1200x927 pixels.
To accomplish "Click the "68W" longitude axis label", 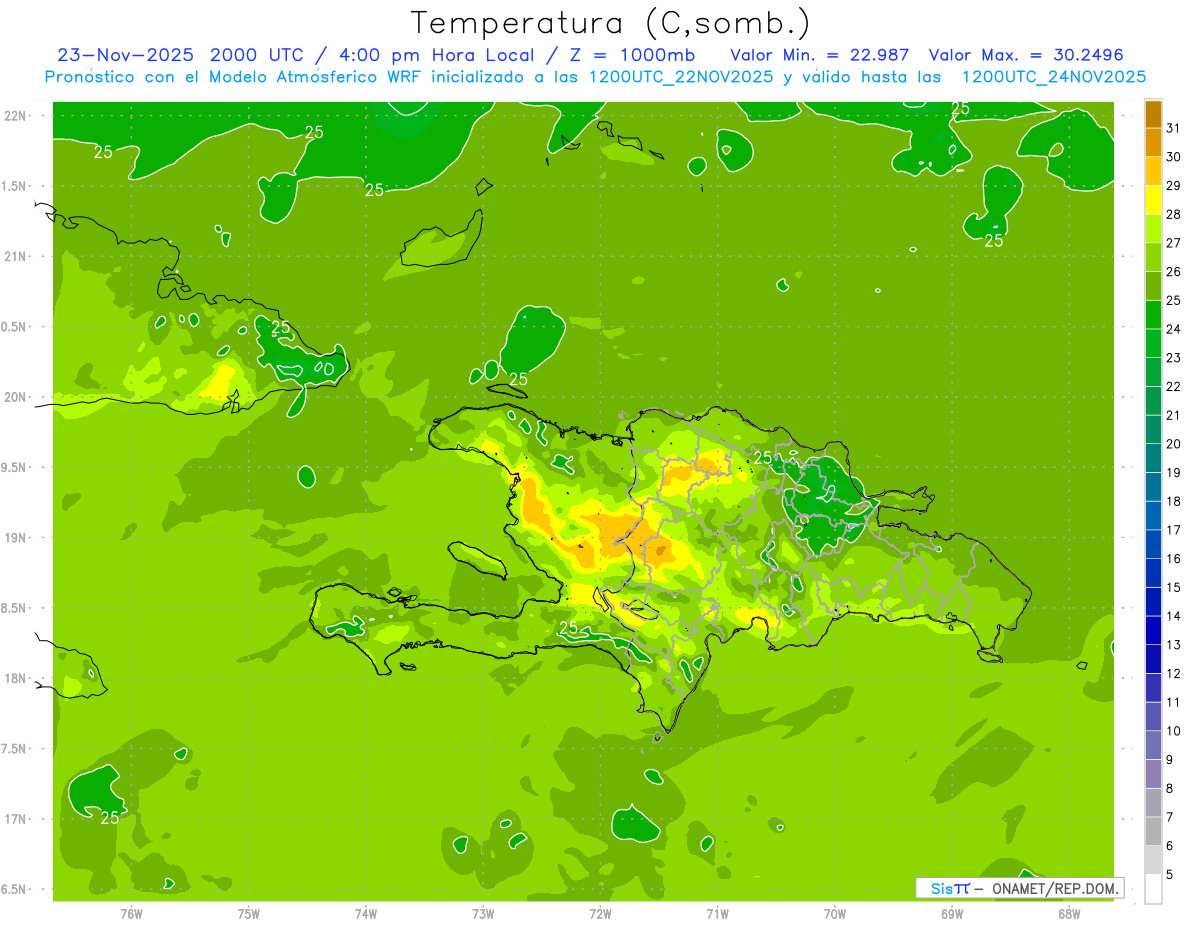I will coord(1069,914).
